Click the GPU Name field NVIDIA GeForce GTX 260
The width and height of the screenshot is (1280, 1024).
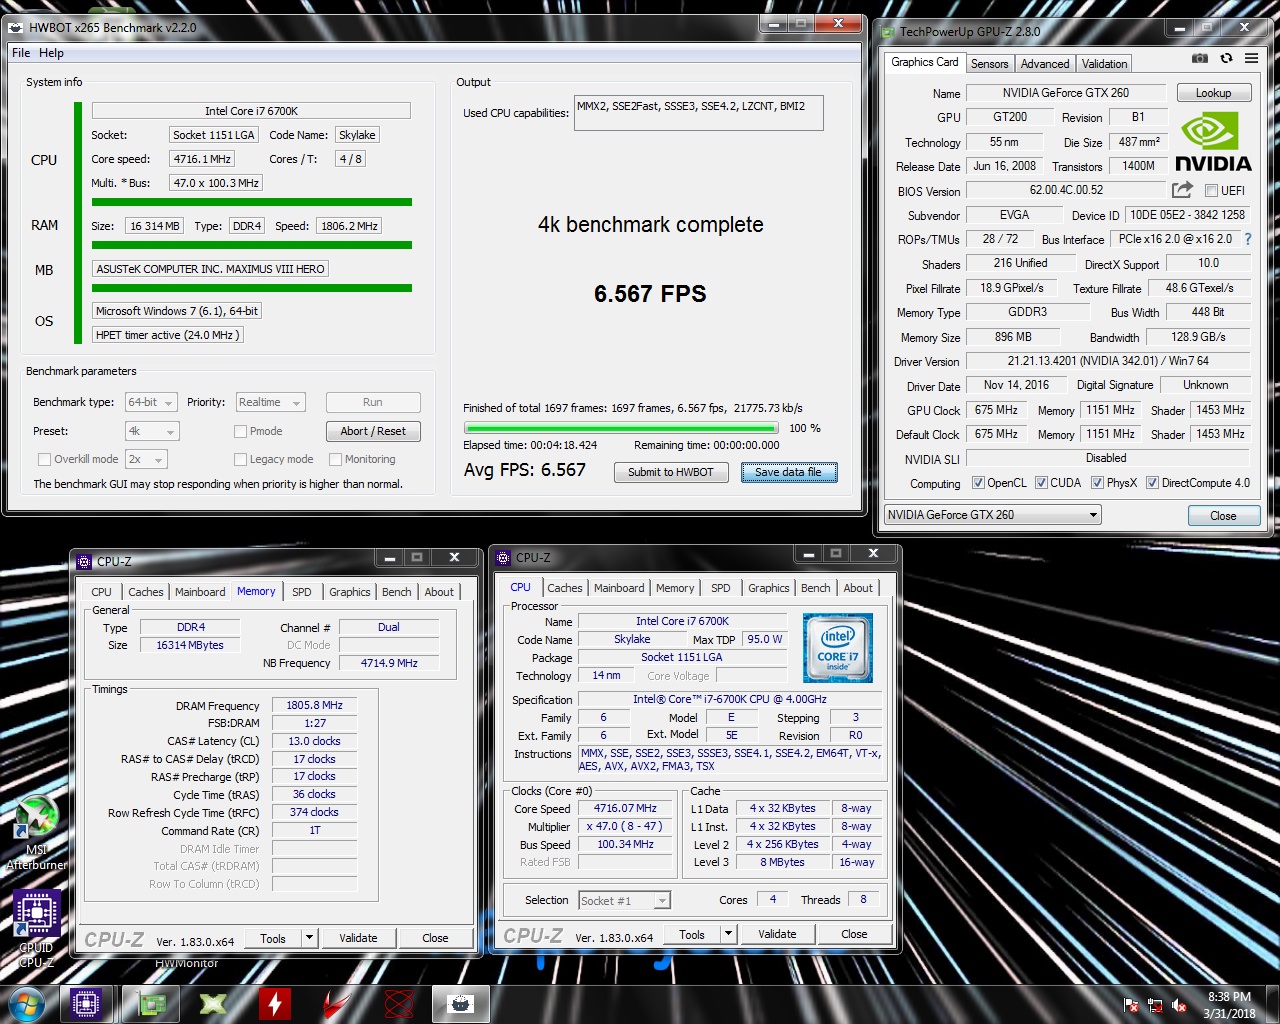tap(1066, 93)
